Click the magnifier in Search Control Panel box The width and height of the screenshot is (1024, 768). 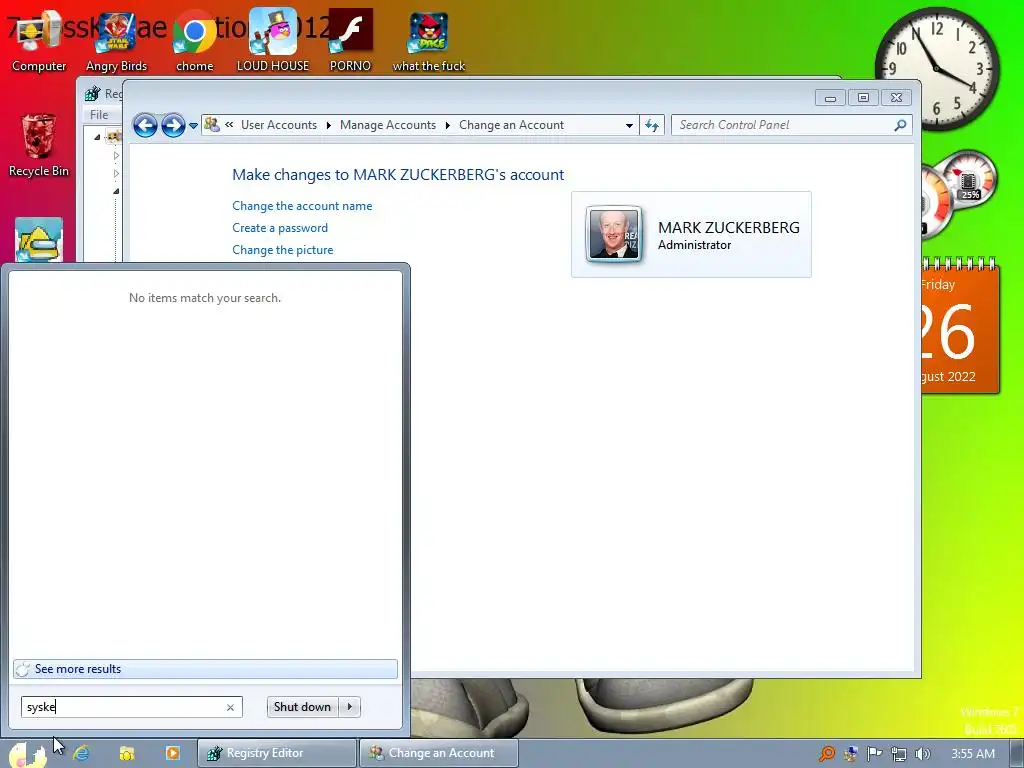click(901, 125)
